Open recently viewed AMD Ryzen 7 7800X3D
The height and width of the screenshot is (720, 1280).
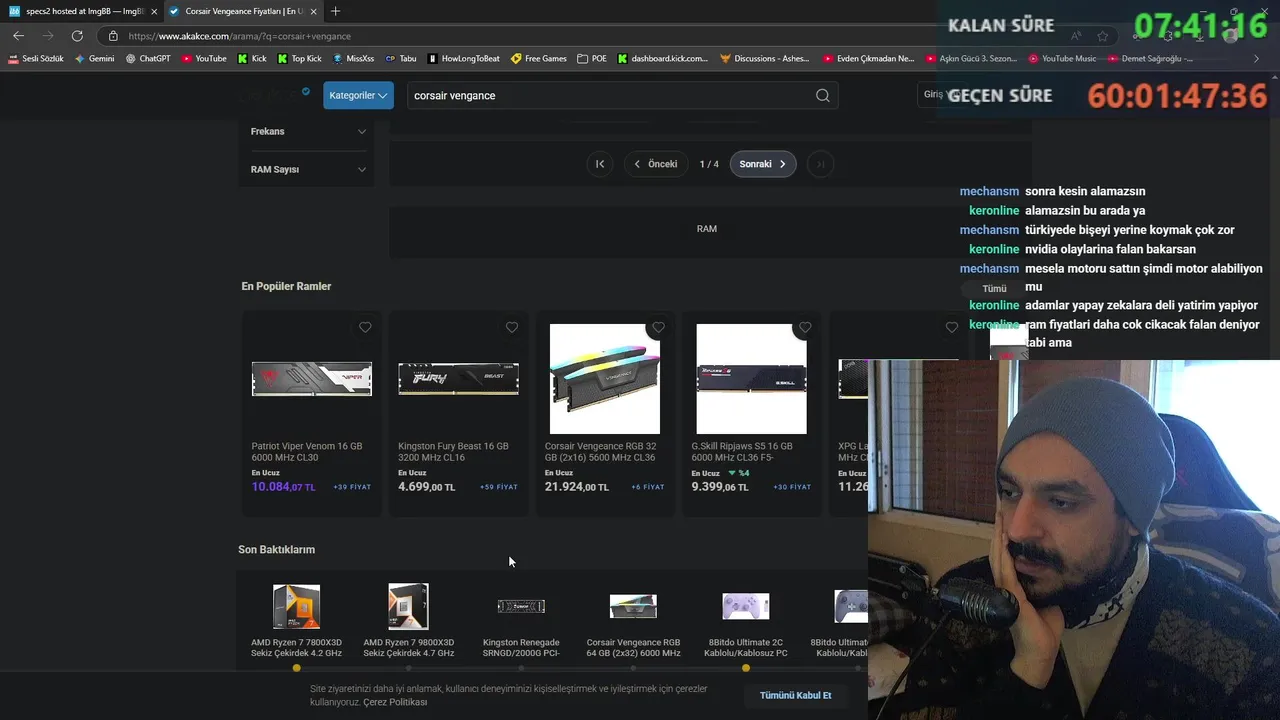296,619
